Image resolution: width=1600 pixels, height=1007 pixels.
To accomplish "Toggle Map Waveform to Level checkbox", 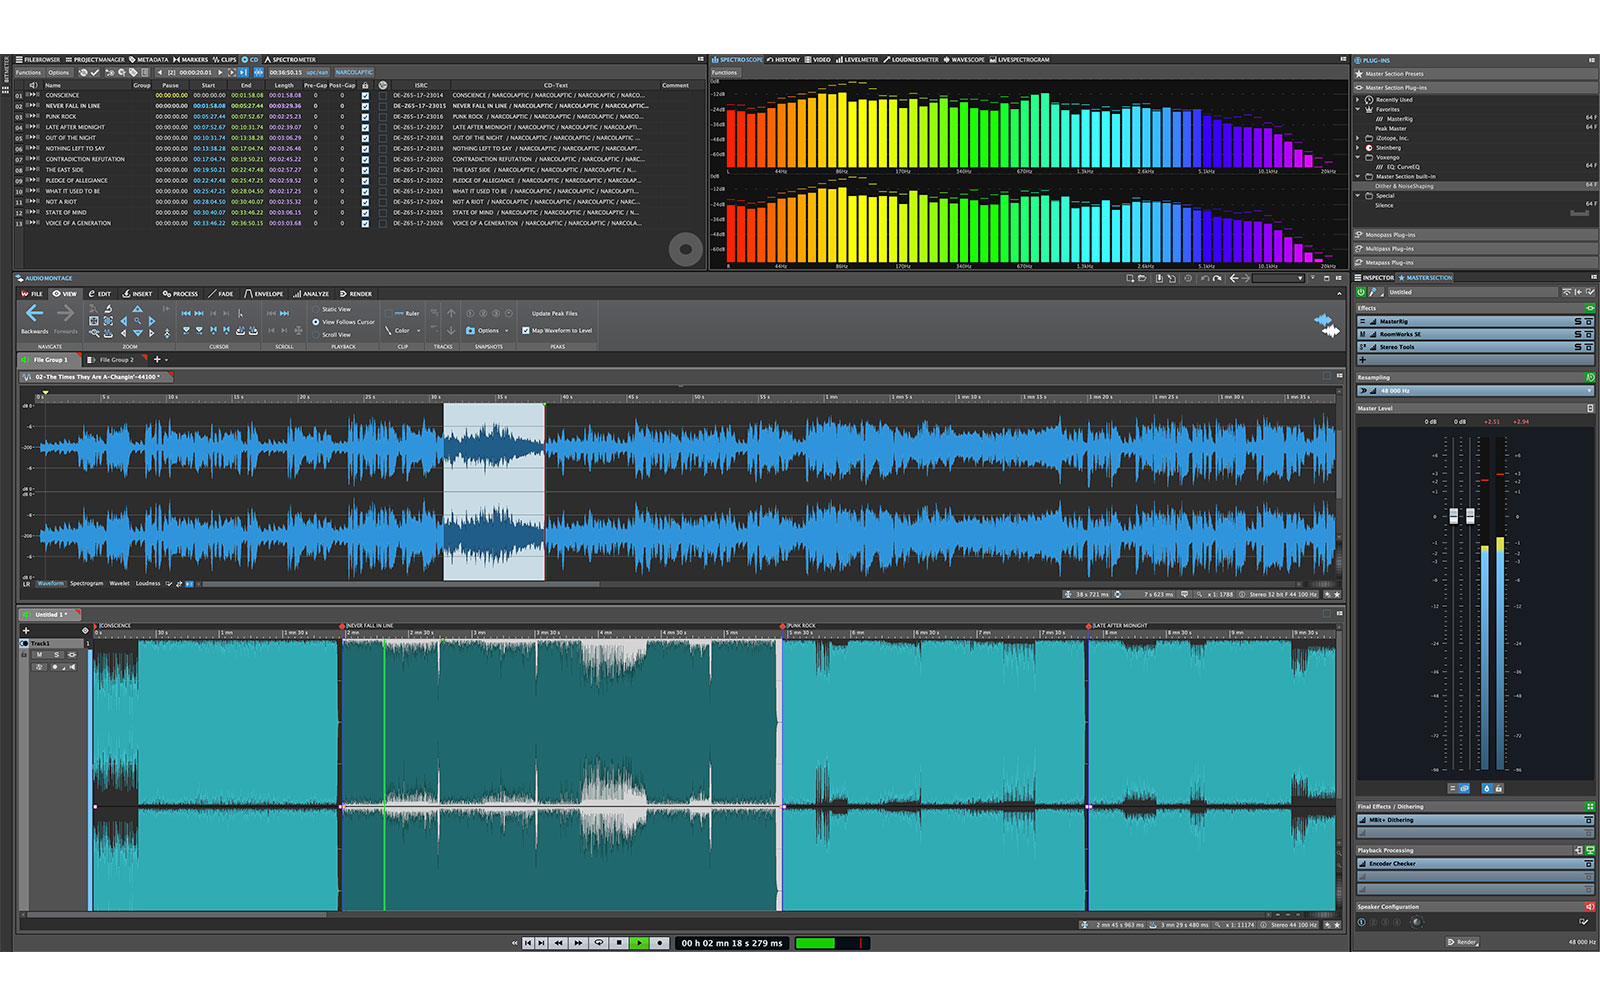I will pos(526,330).
